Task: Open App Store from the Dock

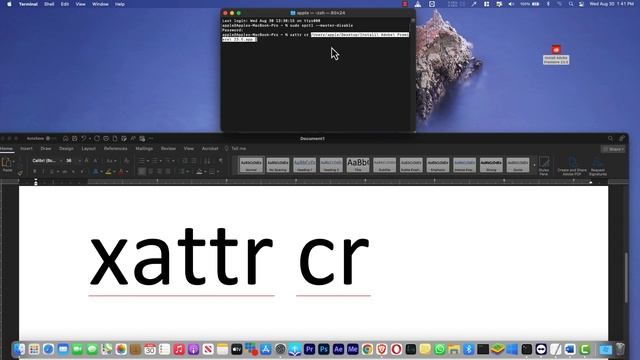Action: pyautogui.click(x=266, y=349)
